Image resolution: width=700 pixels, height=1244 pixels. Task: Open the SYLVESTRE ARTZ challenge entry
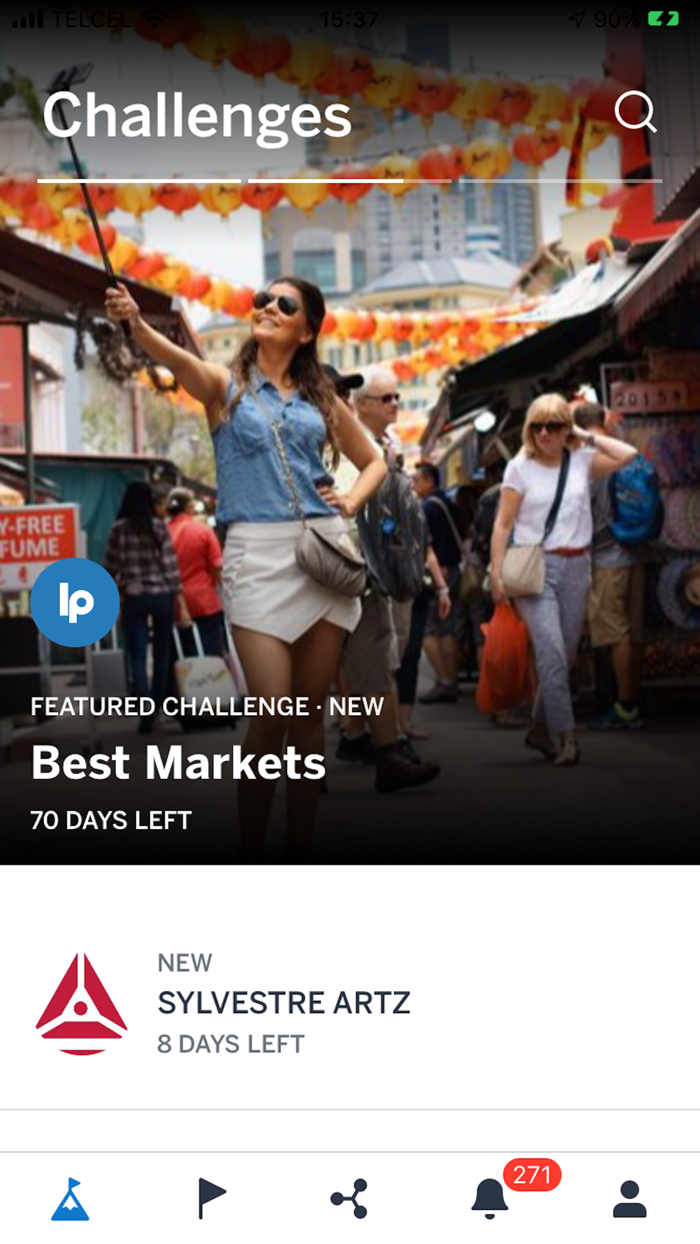tap(350, 1003)
